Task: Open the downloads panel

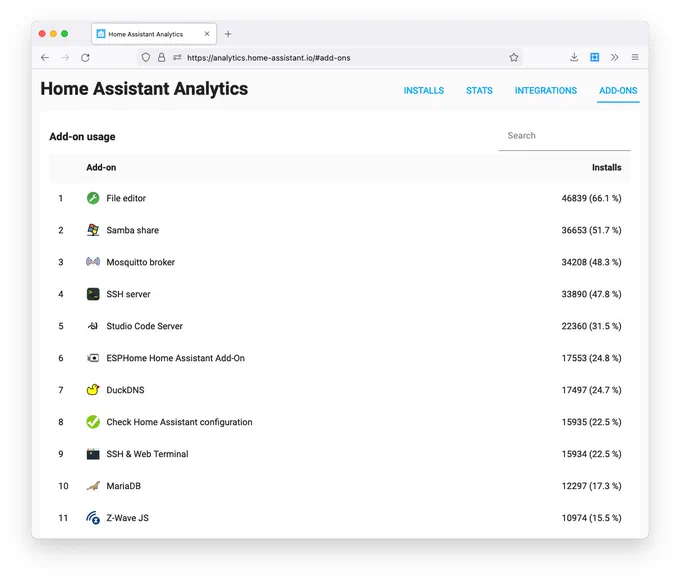Action: click(574, 57)
